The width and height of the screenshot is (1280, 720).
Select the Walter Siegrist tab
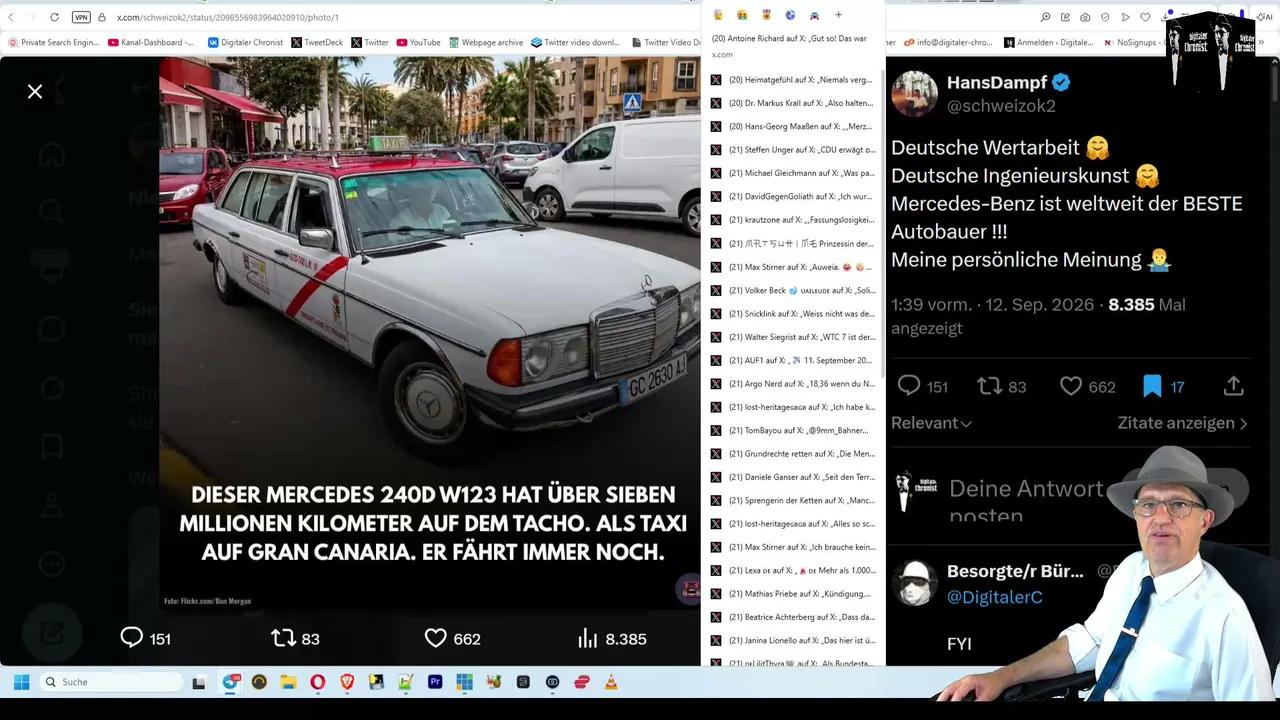click(x=792, y=337)
